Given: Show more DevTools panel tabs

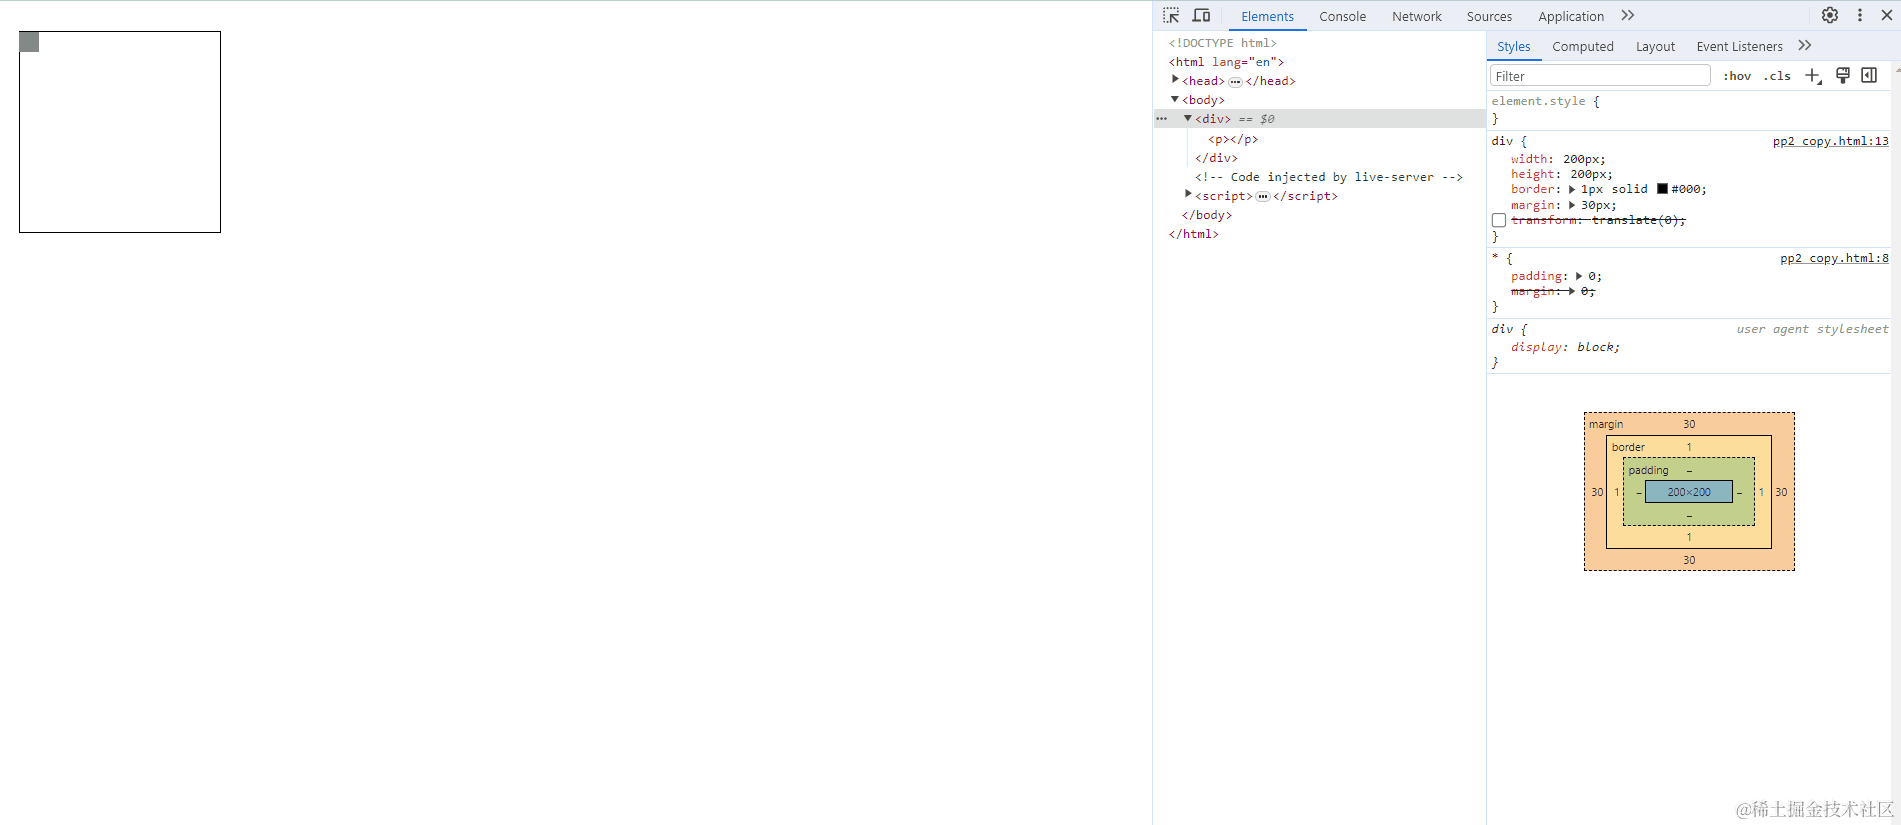Looking at the screenshot, I should pyautogui.click(x=1628, y=16).
